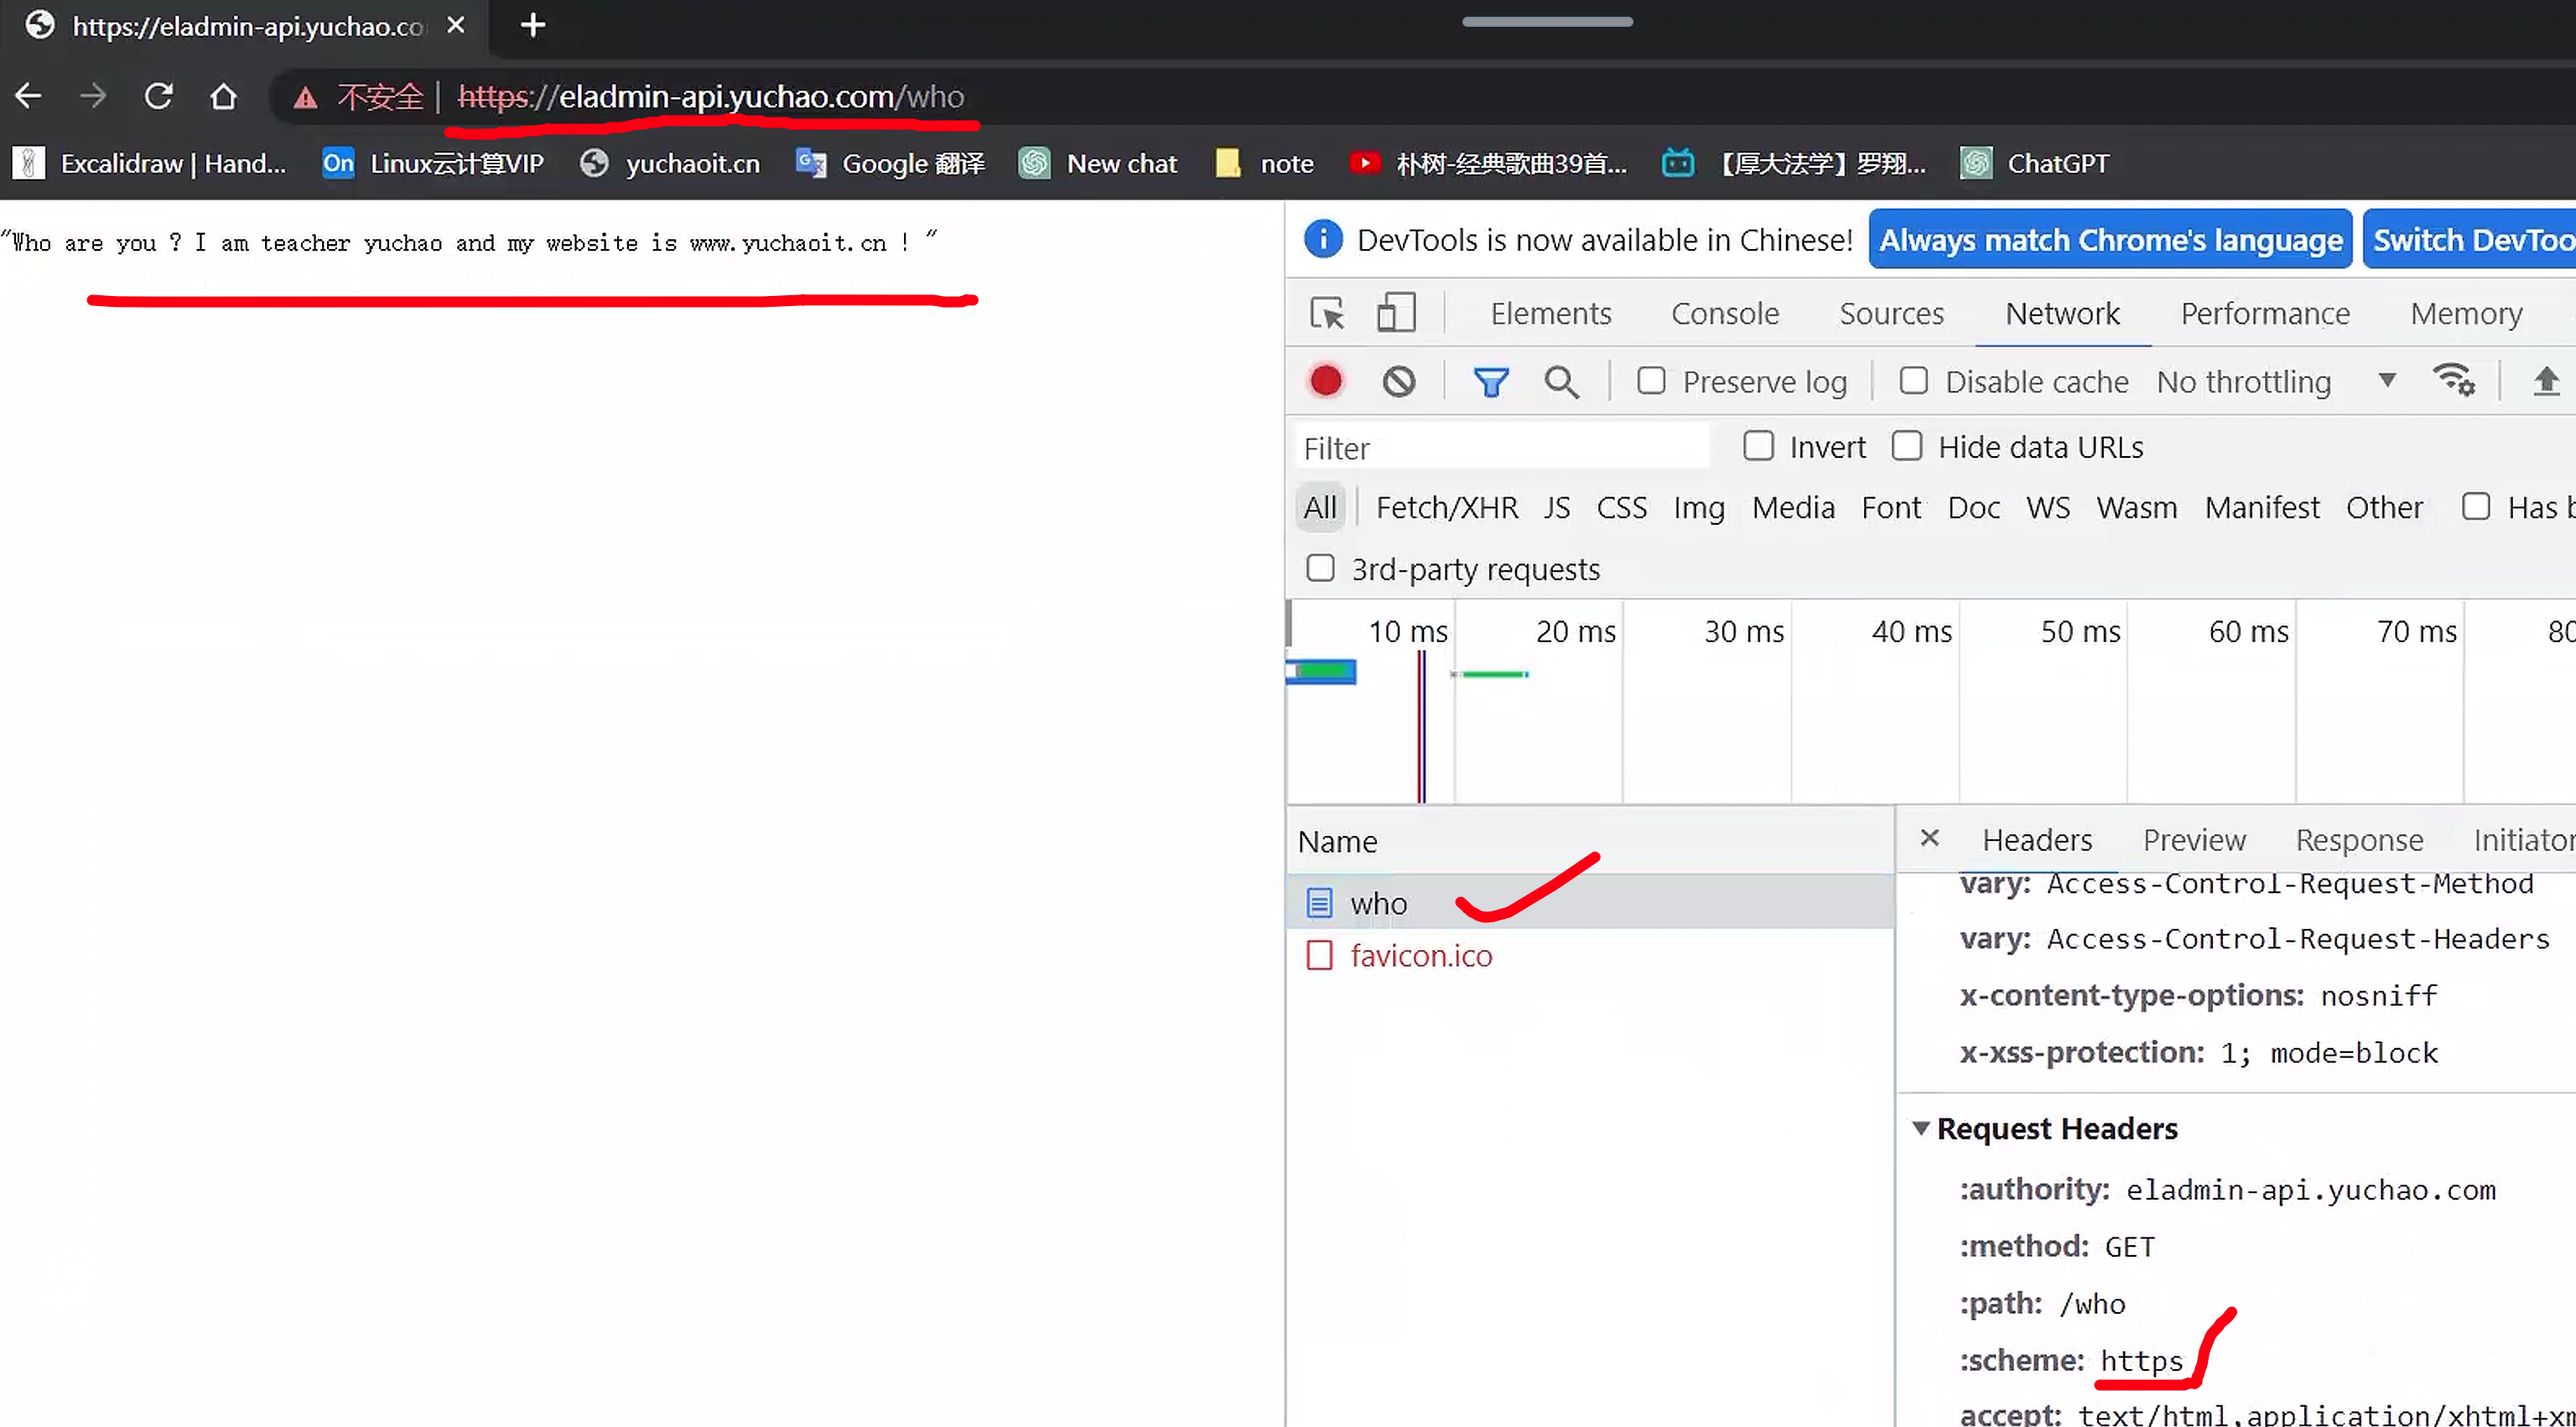
Task: Collapse the Request Headers section
Action: point(1920,1128)
